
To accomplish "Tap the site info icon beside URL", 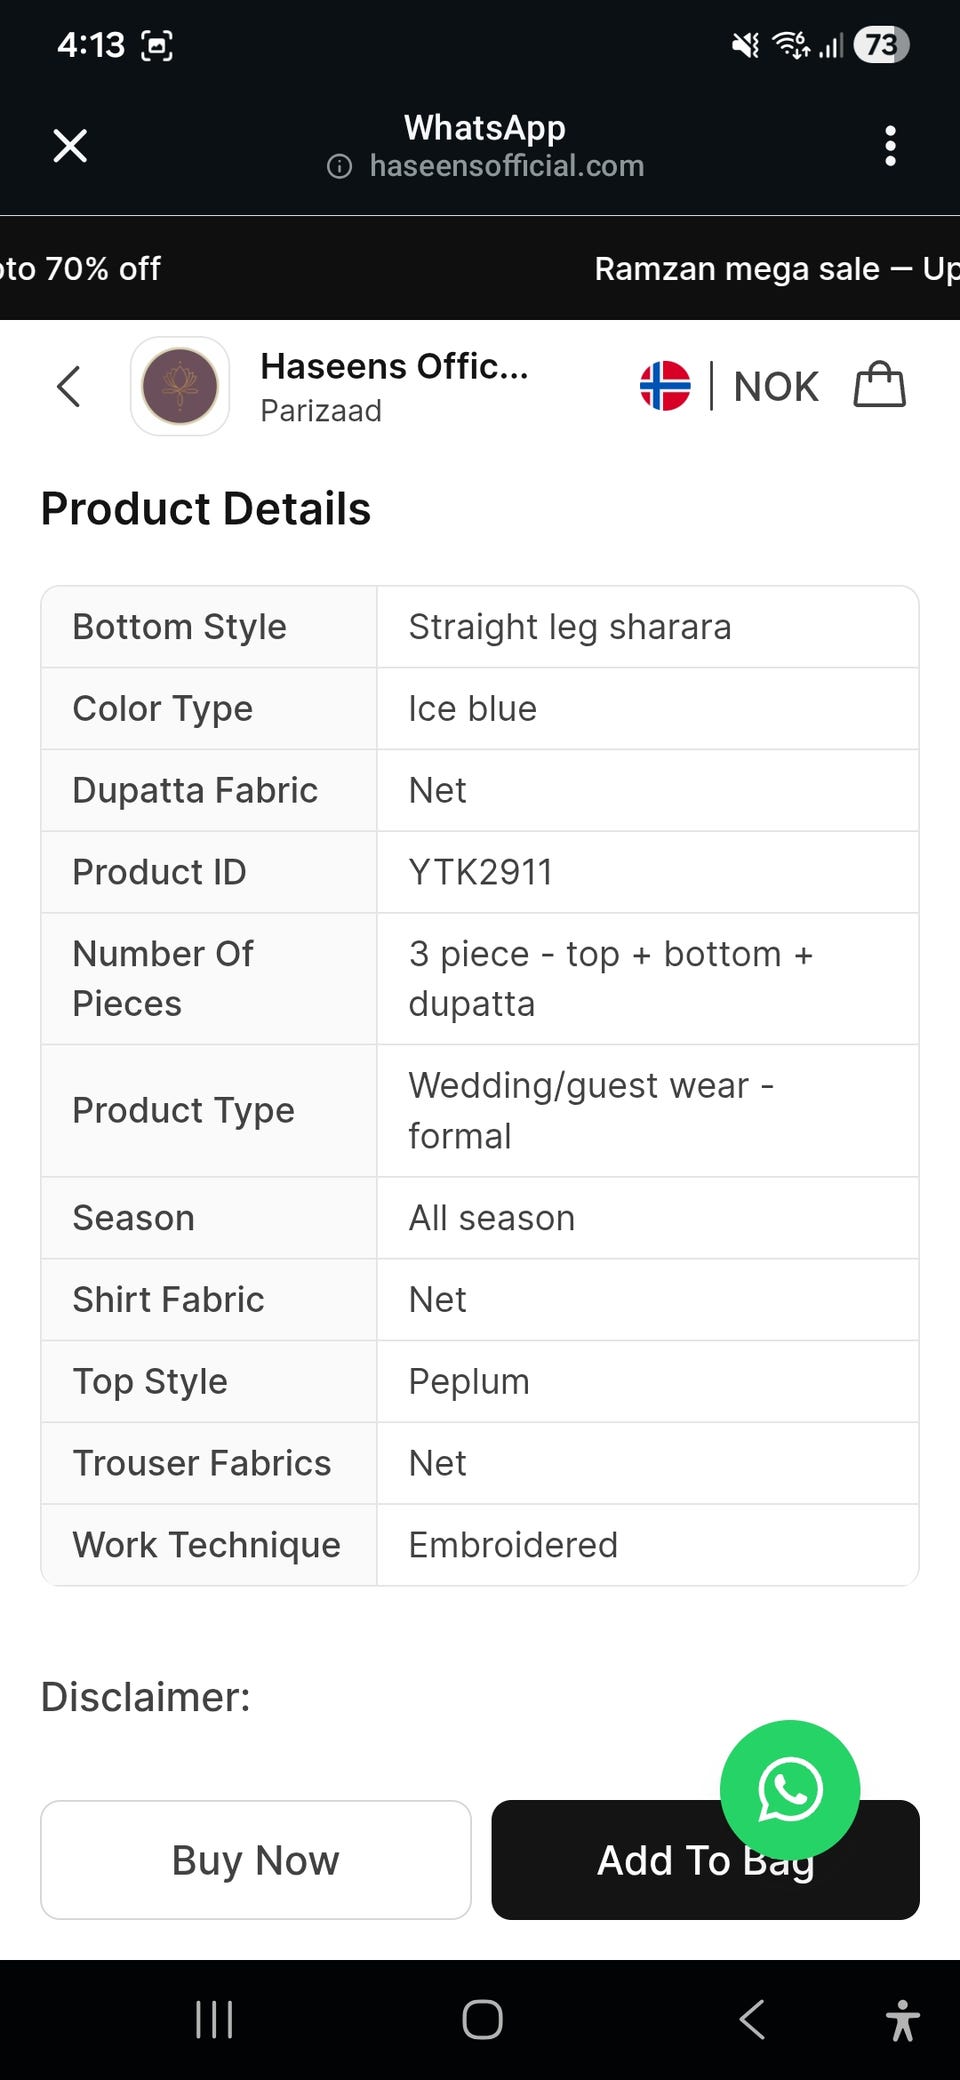I will tap(340, 166).
